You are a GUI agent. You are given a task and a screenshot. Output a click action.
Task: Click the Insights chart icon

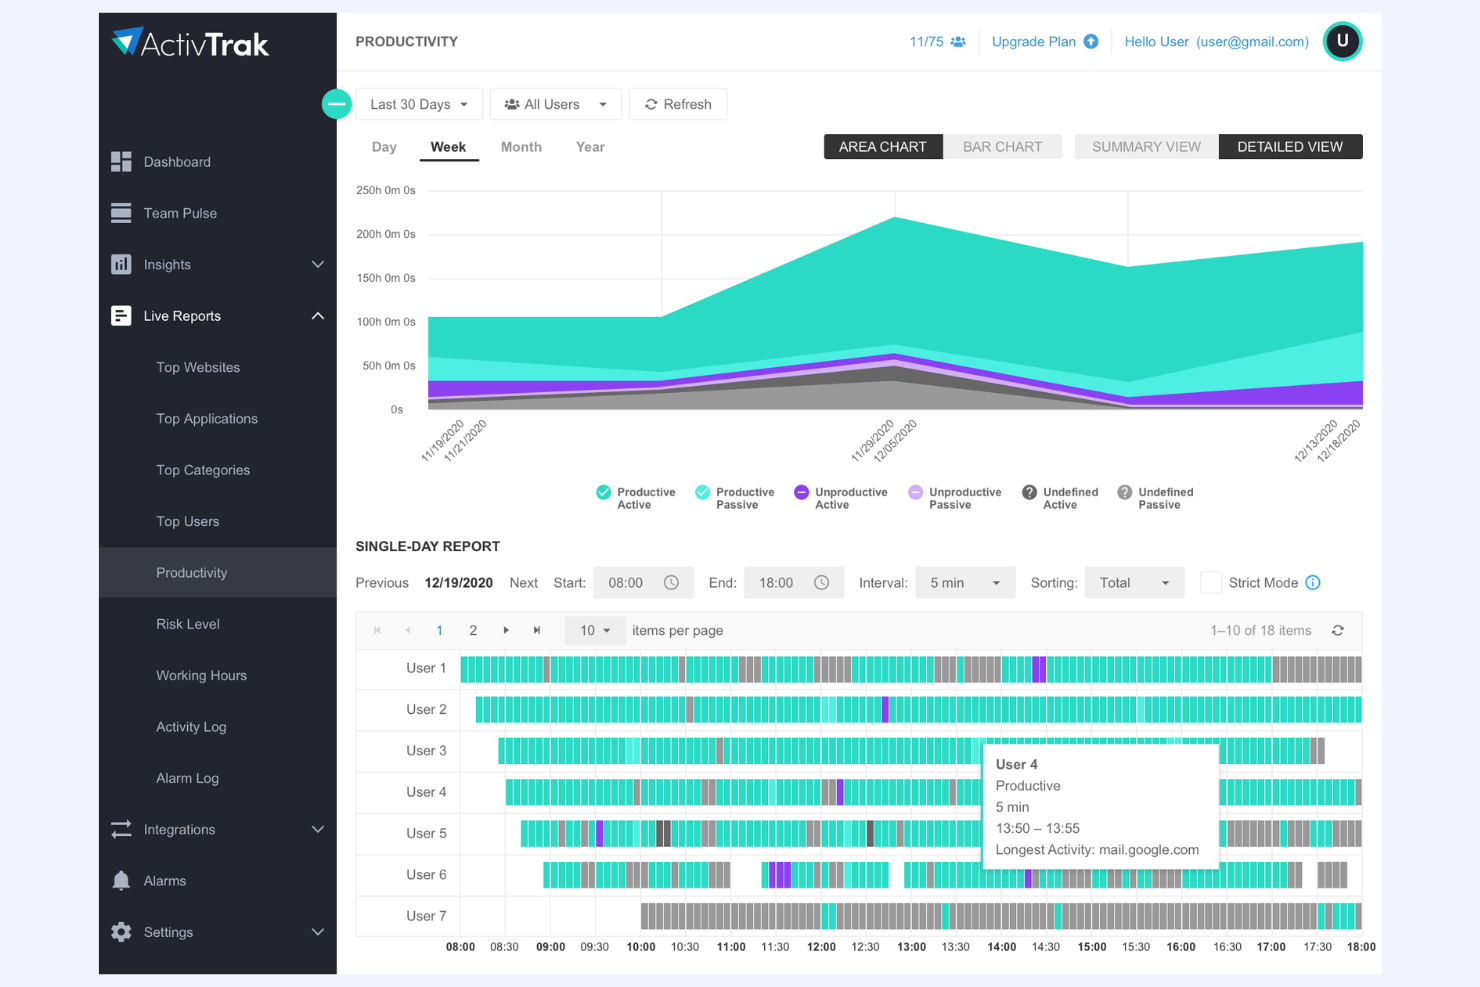(121, 264)
